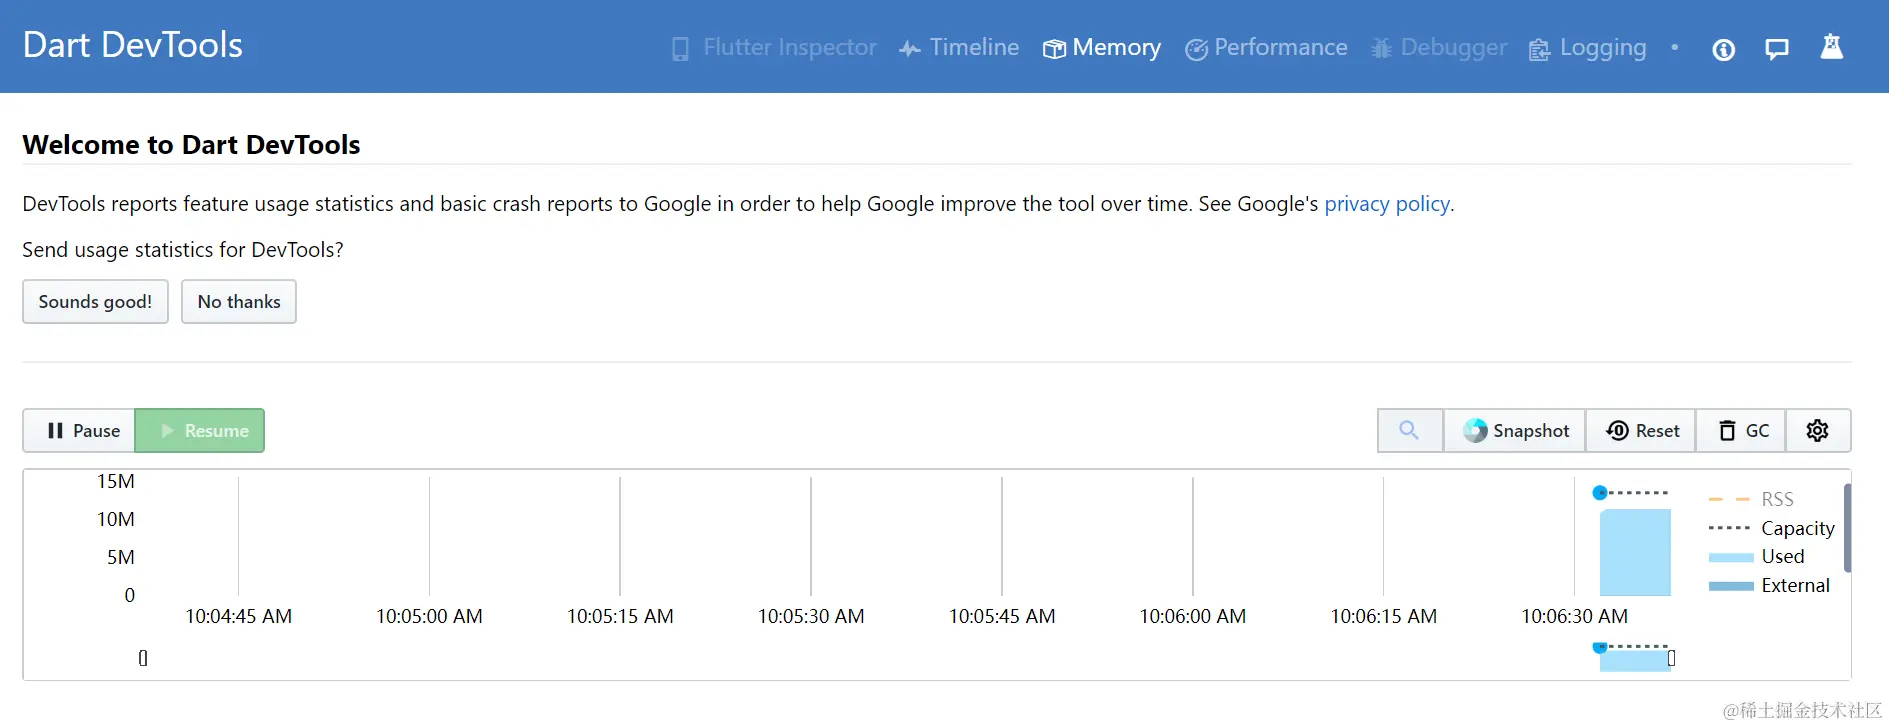1889x727 pixels.
Task: Open Google's privacy policy link
Action: [x=1387, y=204]
